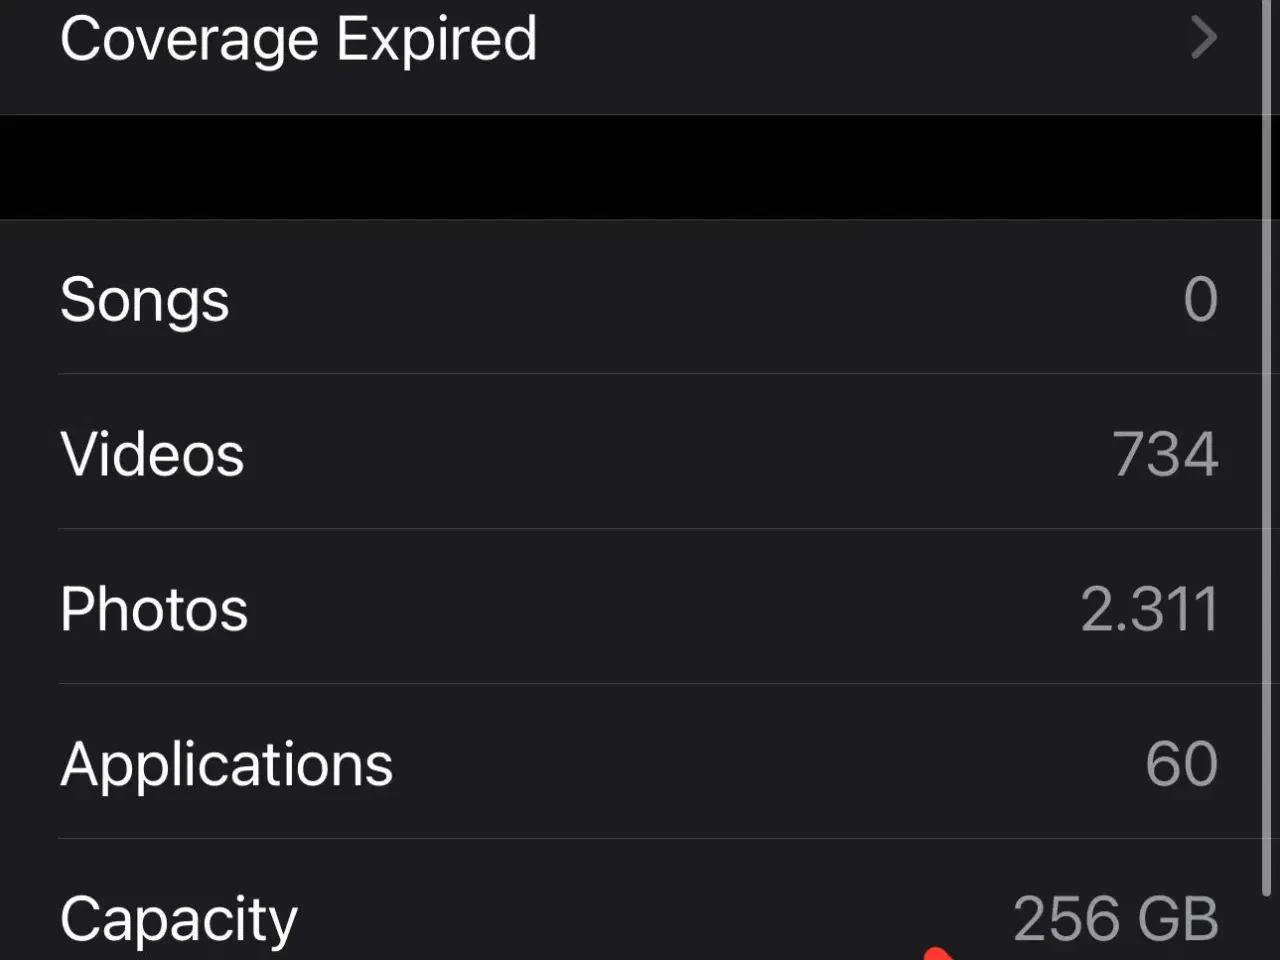
Task: Click the divider between Videos and Photos
Action: pos(660,529)
